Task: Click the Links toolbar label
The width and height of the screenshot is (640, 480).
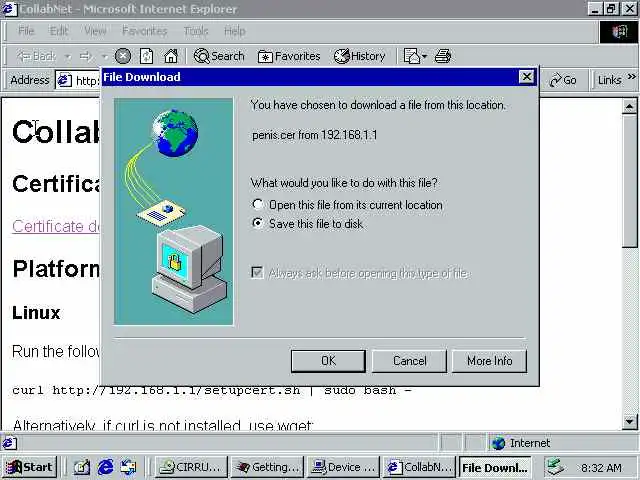Action: (609, 80)
